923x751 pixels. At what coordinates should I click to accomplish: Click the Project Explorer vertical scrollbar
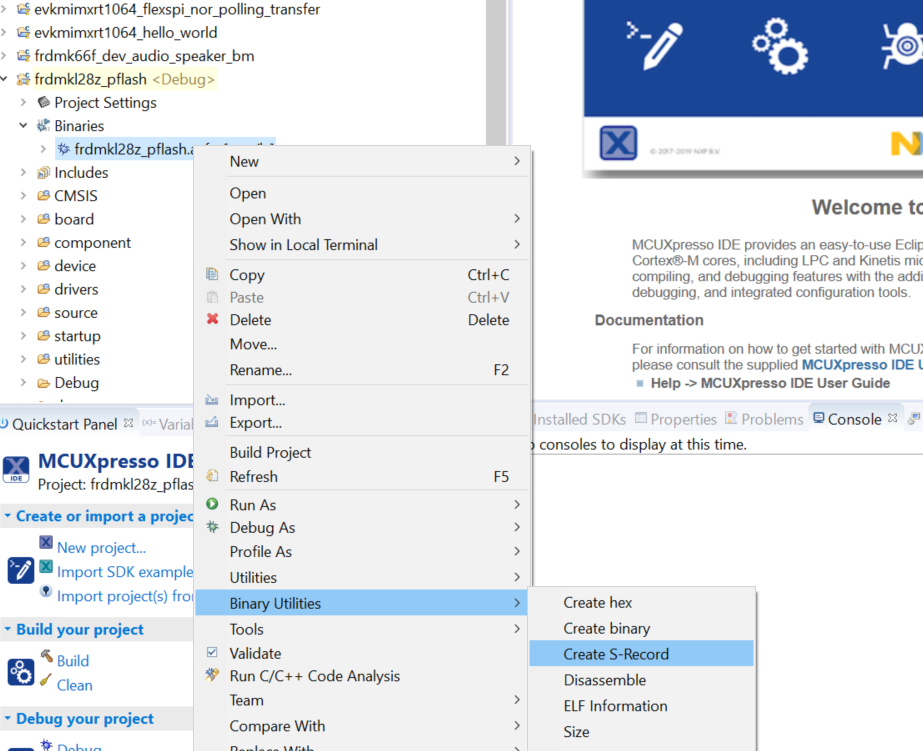(496, 71)
